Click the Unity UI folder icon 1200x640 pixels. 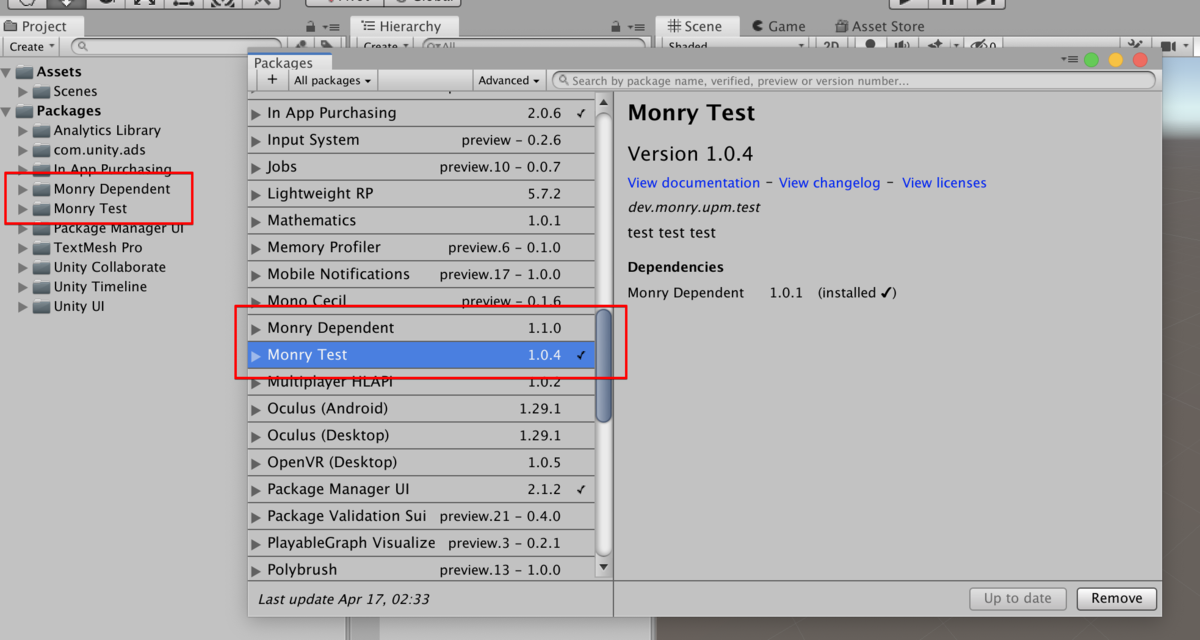(42, 306)
